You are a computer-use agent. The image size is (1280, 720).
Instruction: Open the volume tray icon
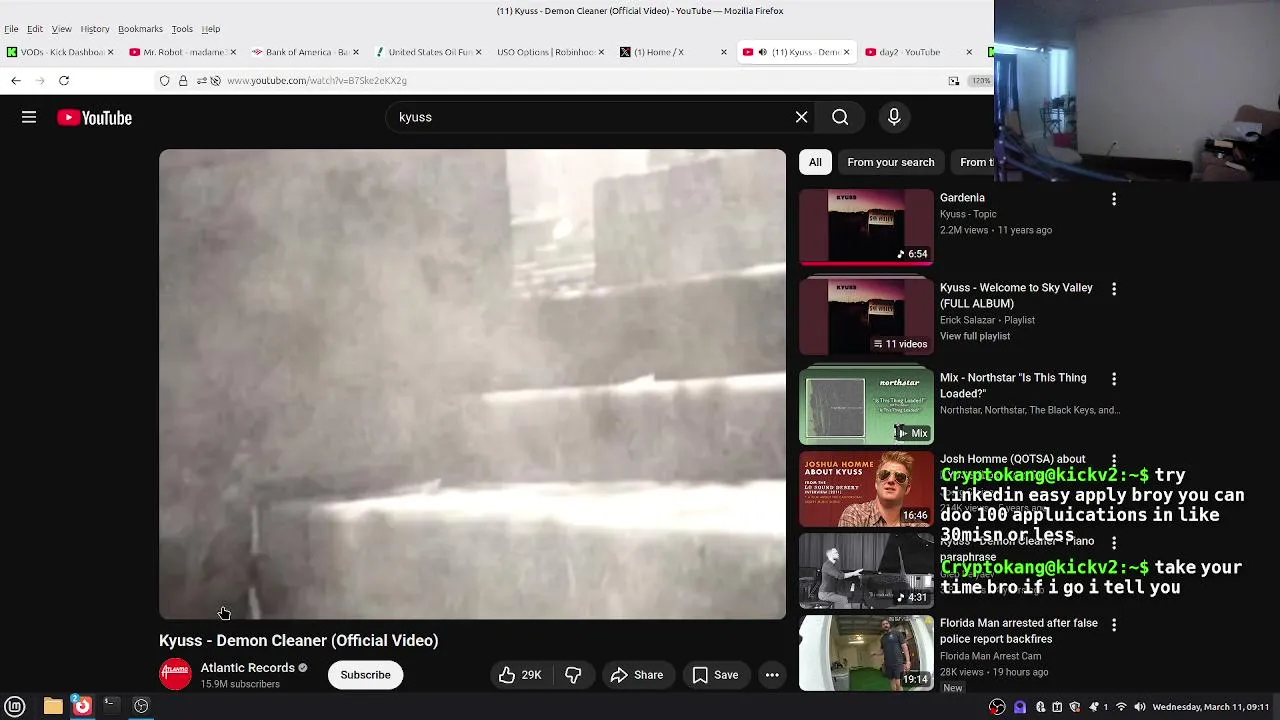click(x=1140, y=707)
